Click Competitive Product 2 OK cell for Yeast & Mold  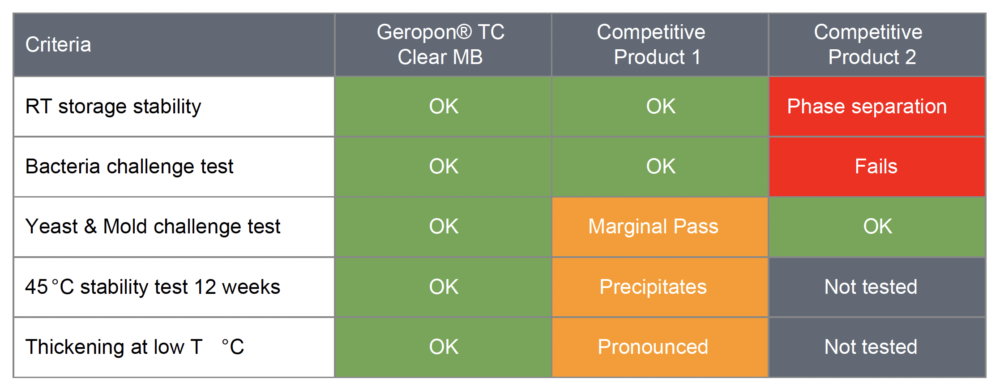tap(878, 226)
